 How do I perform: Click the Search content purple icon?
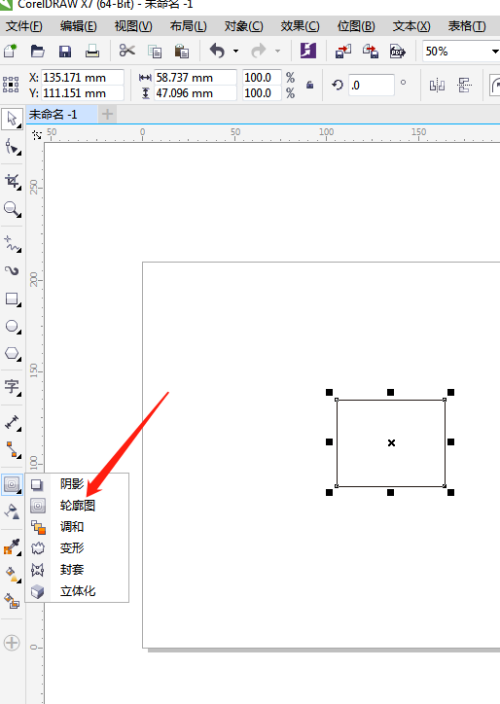point(308,51)
